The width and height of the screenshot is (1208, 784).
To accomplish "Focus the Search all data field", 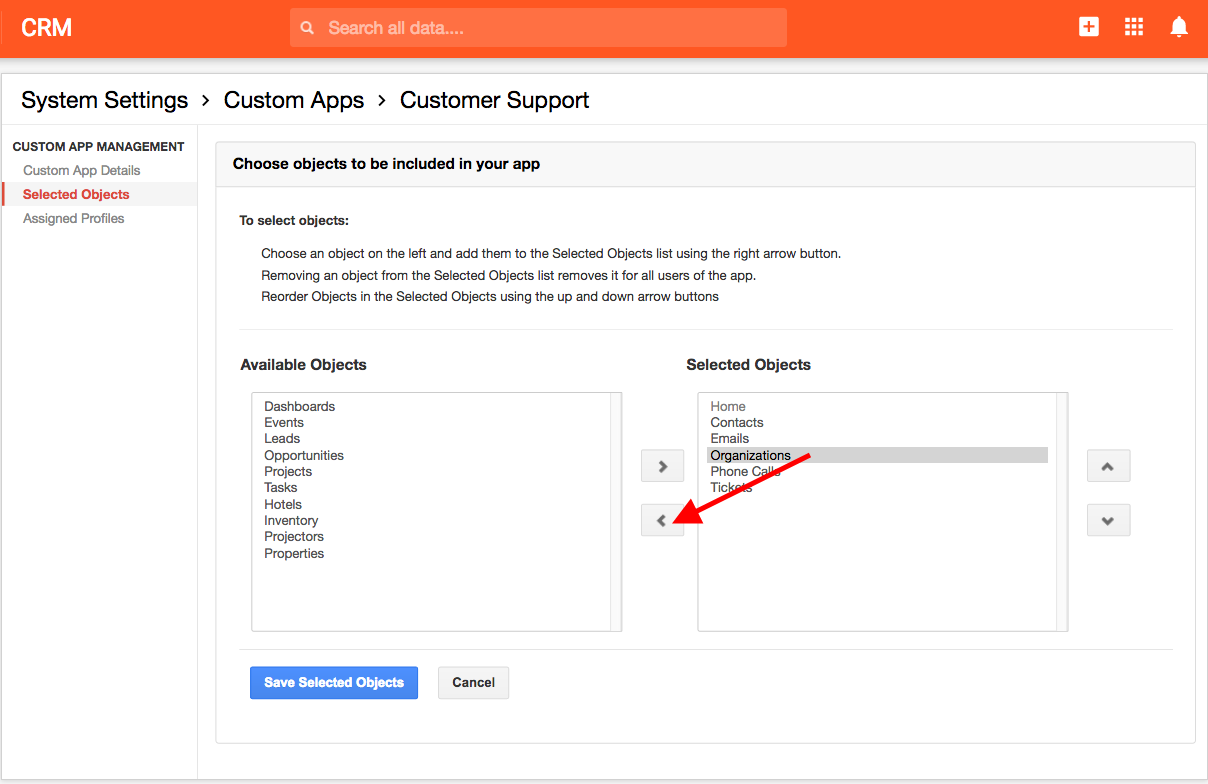I will pyautogui.click(x=538, y=28).
